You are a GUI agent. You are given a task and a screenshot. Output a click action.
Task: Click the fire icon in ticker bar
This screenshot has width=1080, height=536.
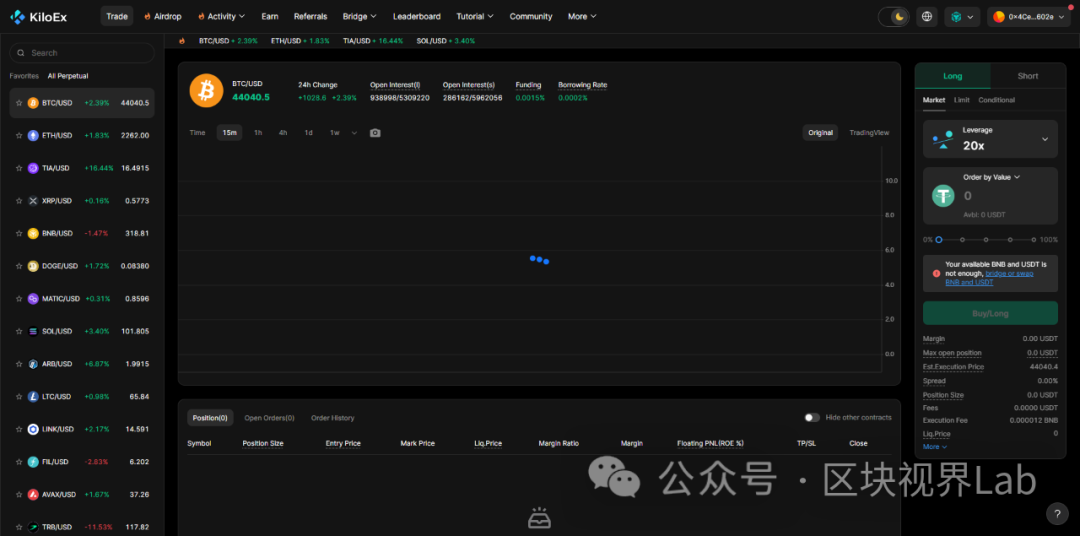tap(182, 41)
